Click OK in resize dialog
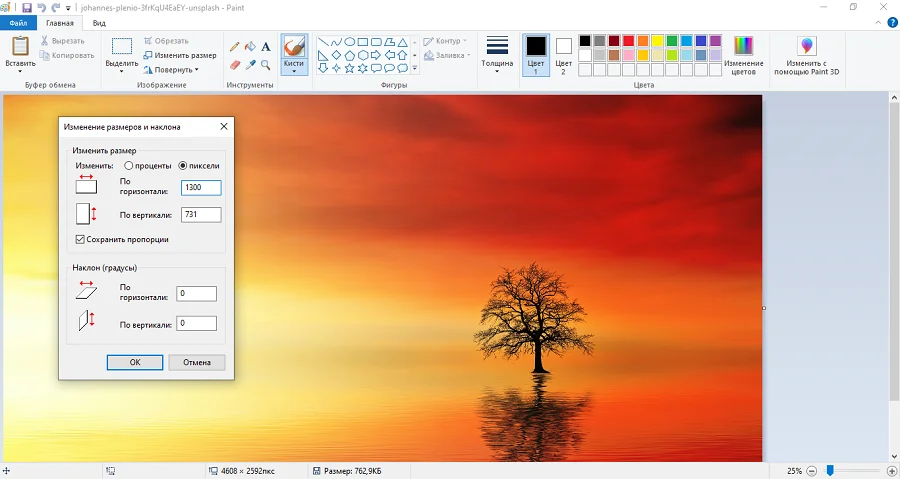 point(134,362)
